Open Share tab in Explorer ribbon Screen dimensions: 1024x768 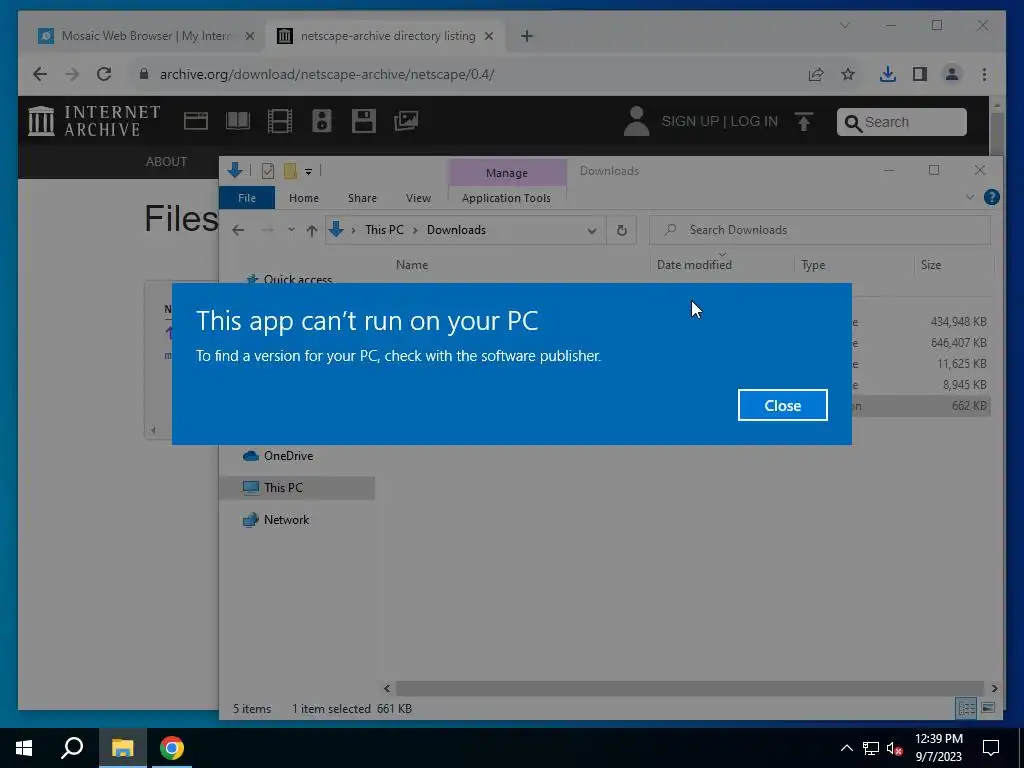click(362, 198)
